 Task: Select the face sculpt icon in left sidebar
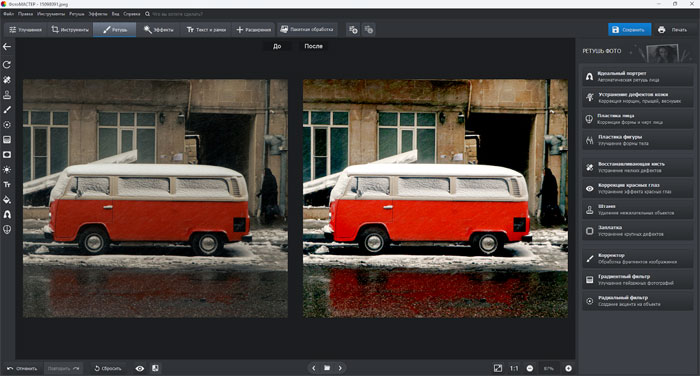7,230
